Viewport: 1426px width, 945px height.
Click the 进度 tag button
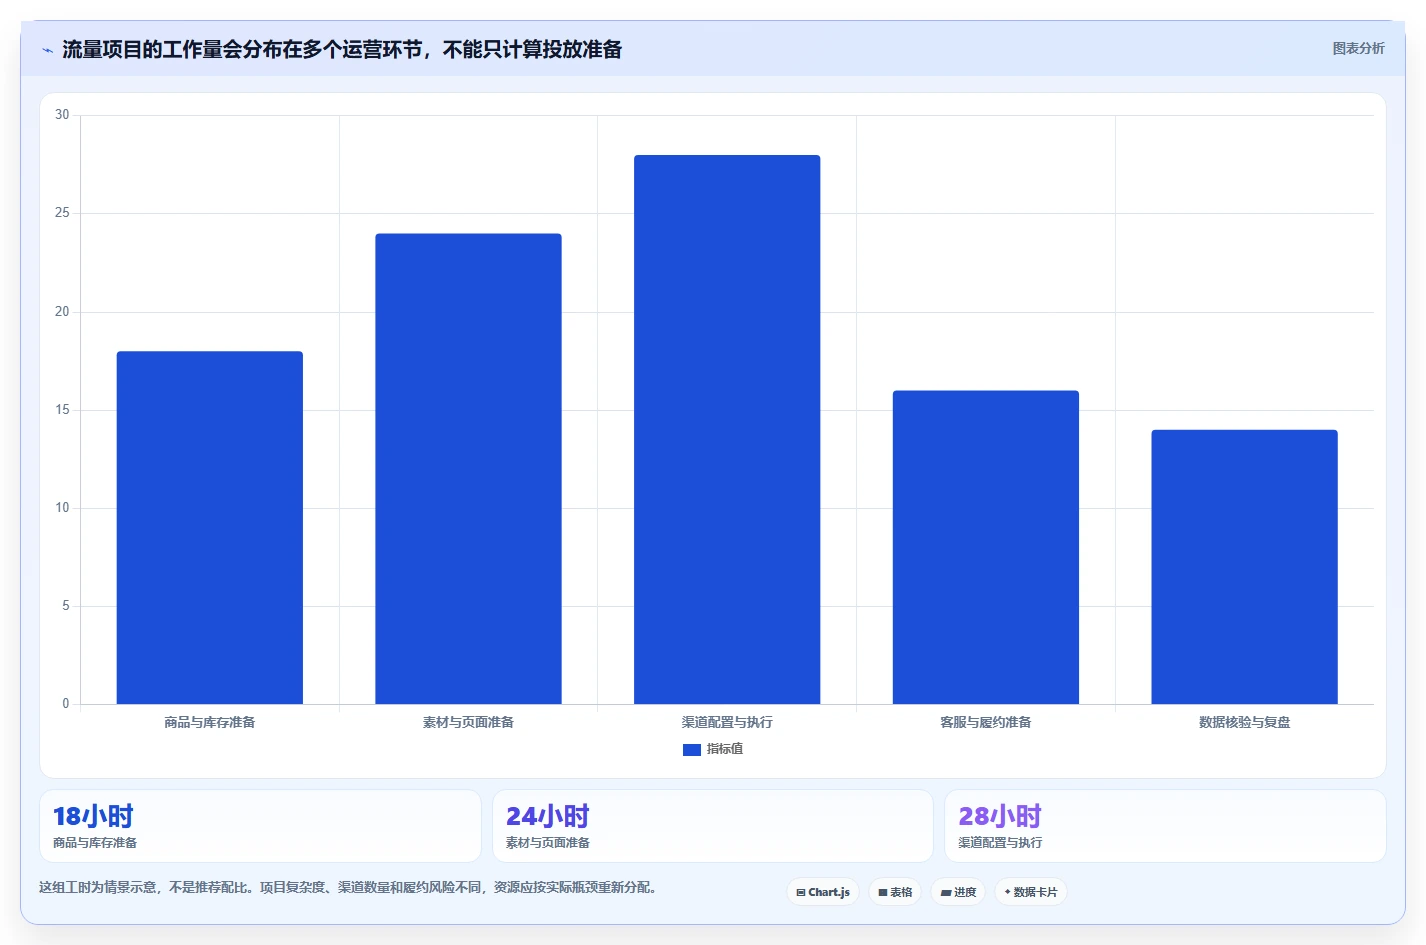click(958, 892)
